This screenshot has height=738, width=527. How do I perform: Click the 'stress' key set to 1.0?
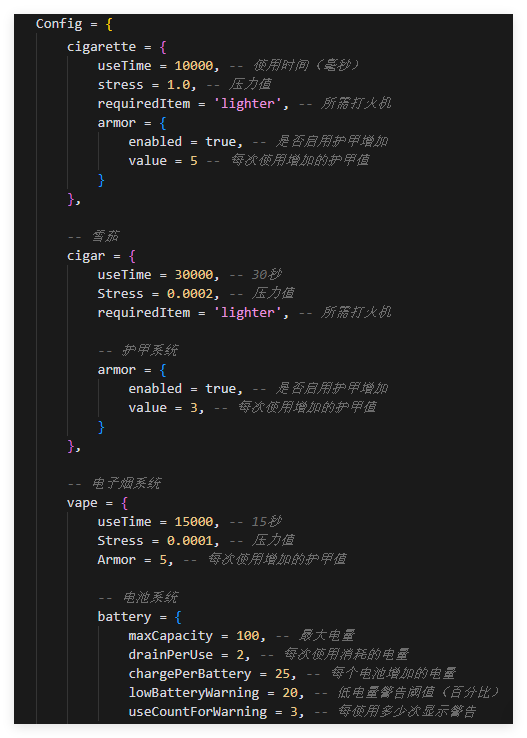(x=120, y=85)
